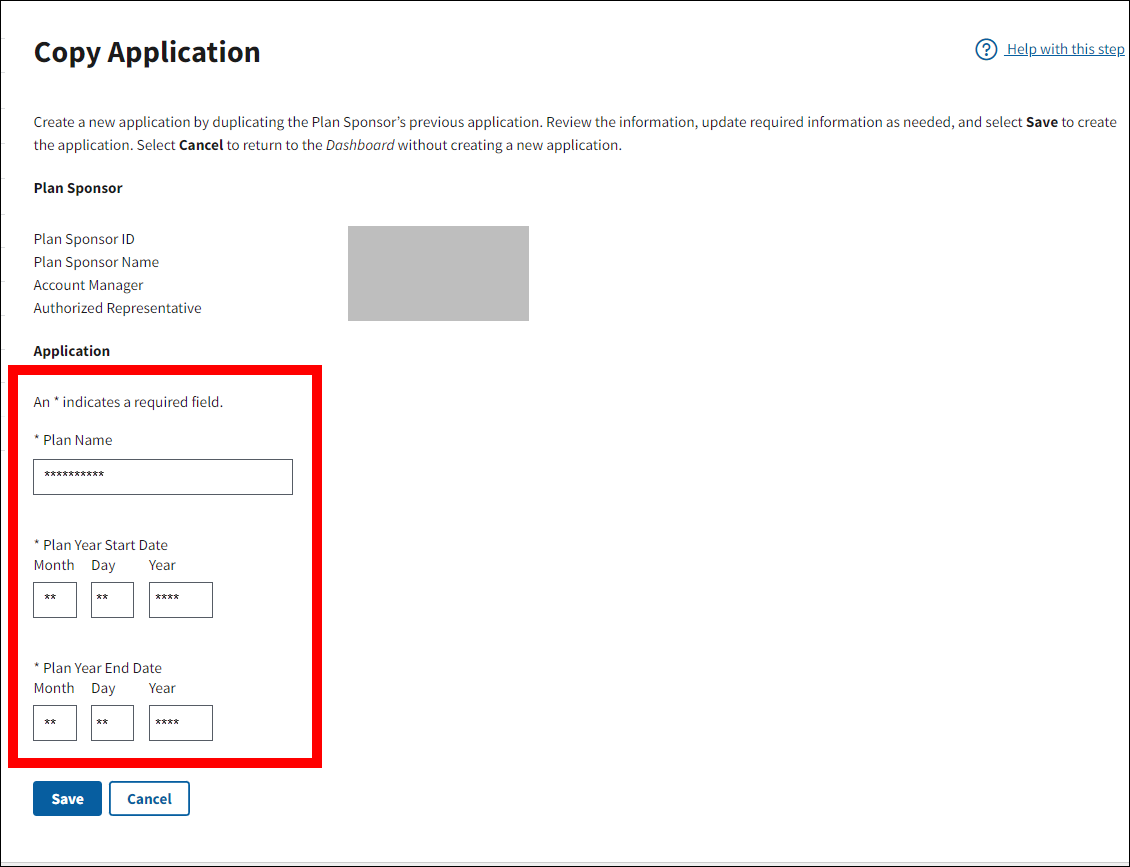
Task: Click the question mark help icon
Action: pos(986,49)
